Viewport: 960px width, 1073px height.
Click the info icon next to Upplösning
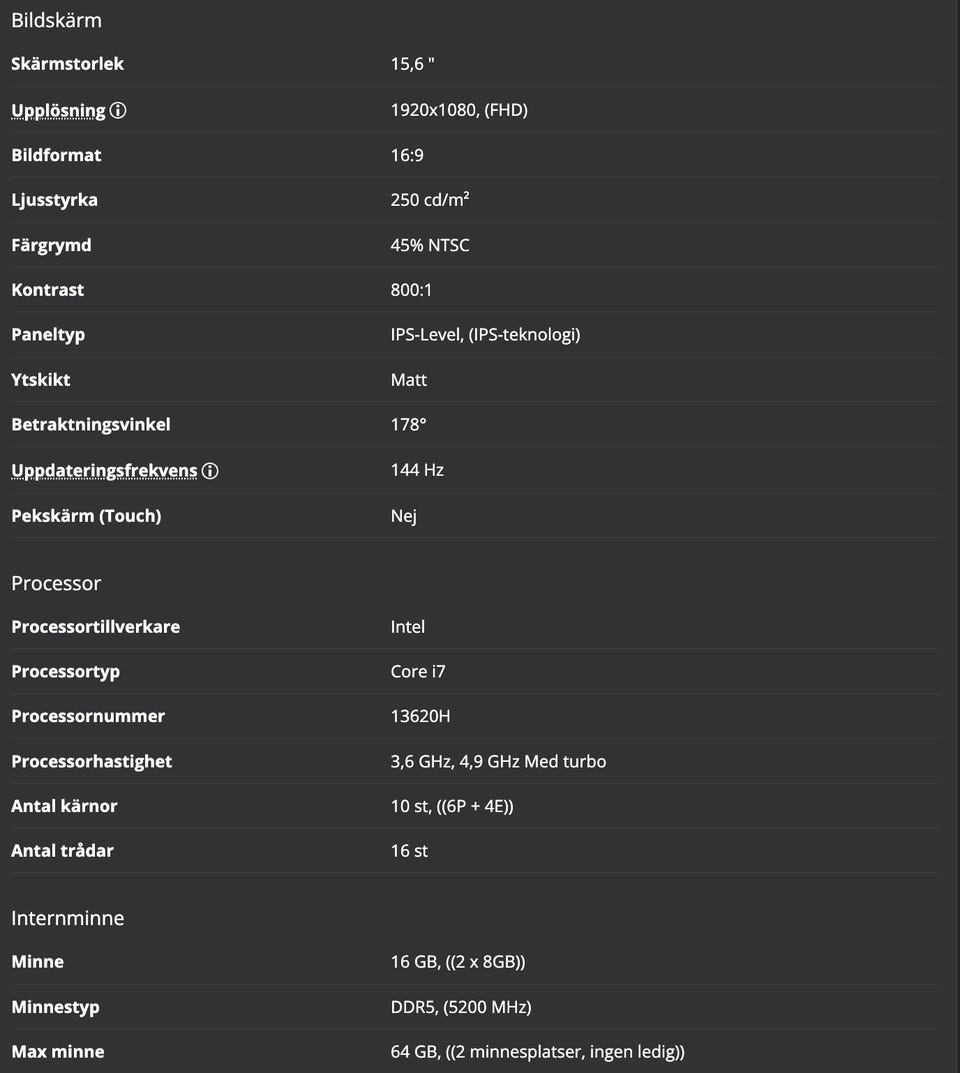118,111
